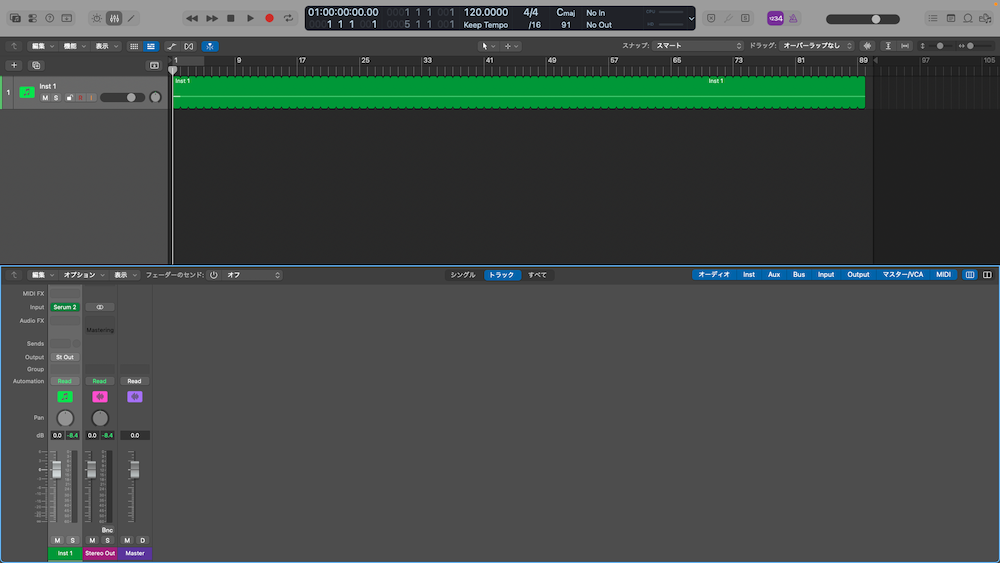This screenshot has width=1000, height=563.
Task: Toggle the Cycle loop button
Action: [288, 18]
